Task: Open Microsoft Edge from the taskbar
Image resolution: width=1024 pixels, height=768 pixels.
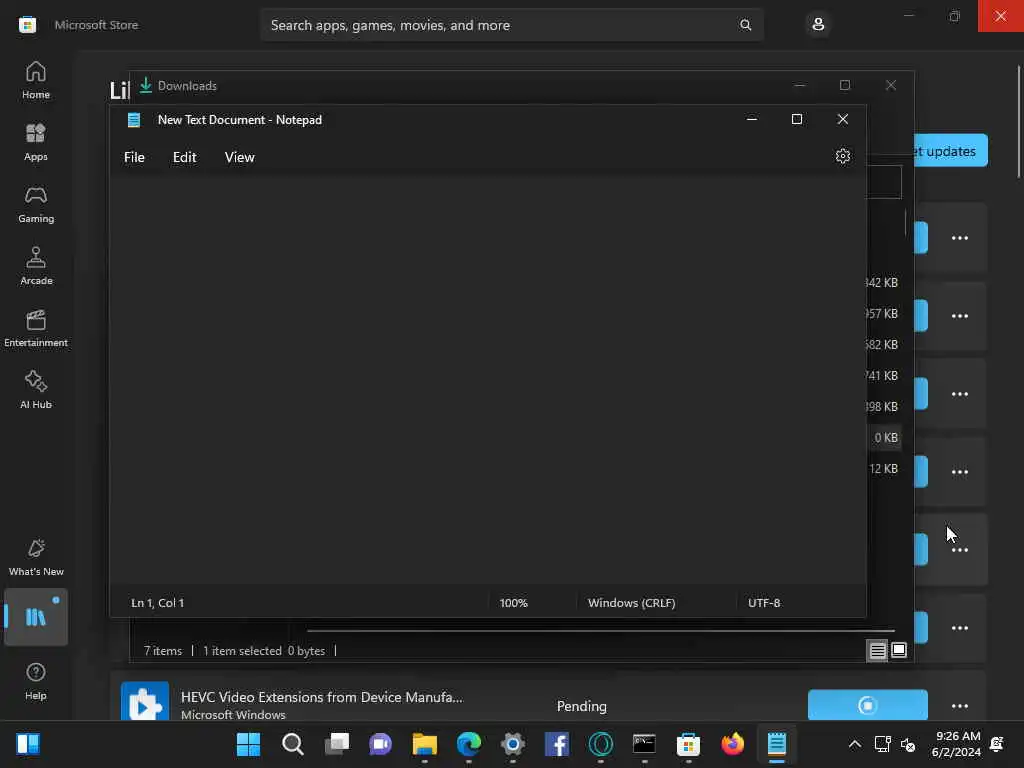Action: [x=469, y=744]
